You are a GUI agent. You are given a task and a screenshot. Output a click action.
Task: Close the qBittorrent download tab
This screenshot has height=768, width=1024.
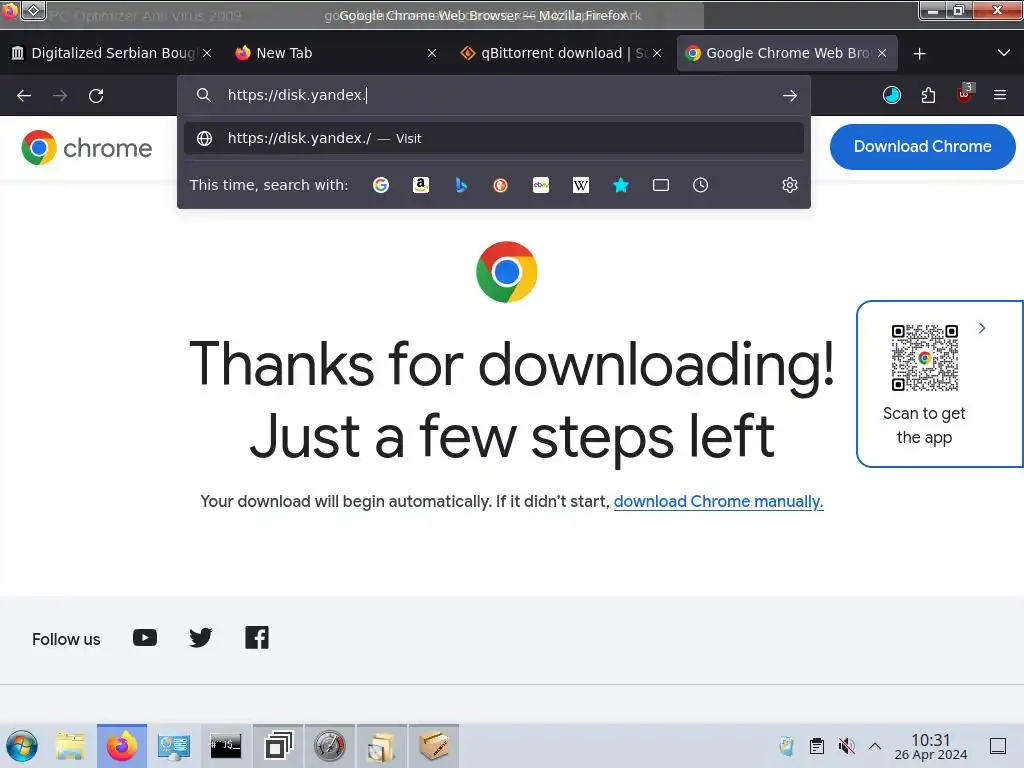coord(657,53)
